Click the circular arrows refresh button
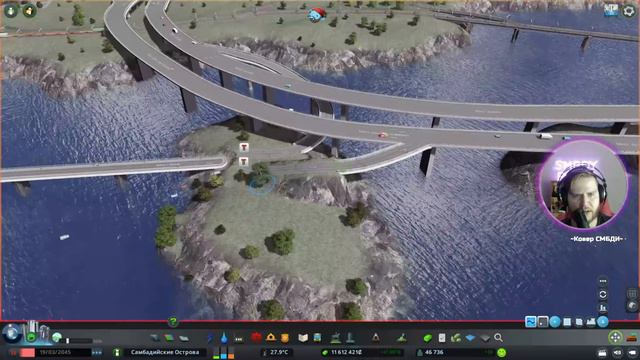The width and height of the screenshot is (640, 360). click(603, 294)
